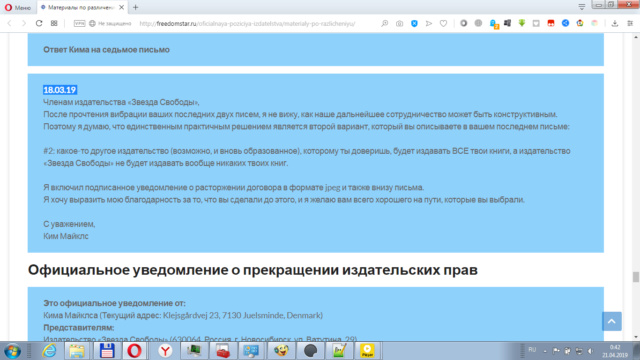Show Не защищено site security info
Image resolution: width=640 pixels, height=360 pixels.
110,24
